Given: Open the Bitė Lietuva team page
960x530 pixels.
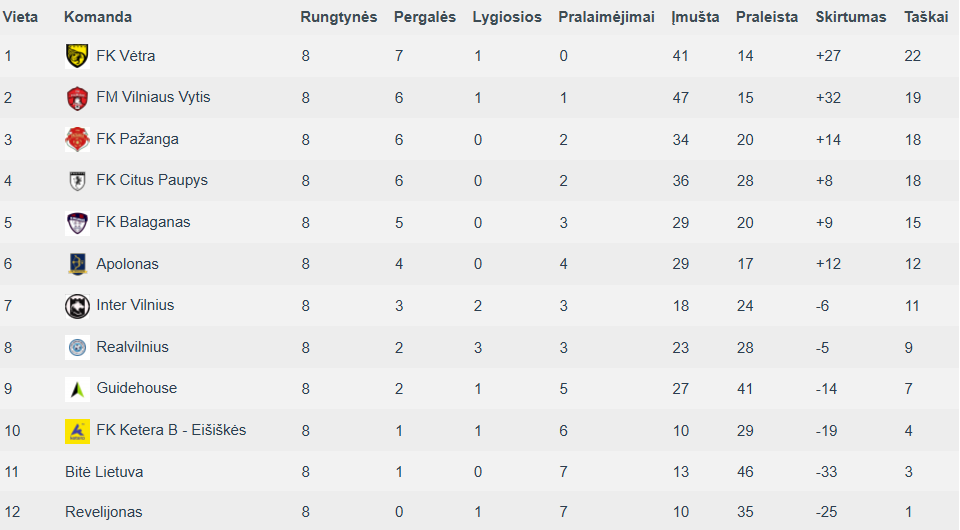Looking at the screenshot, I should tap(104, 472).
